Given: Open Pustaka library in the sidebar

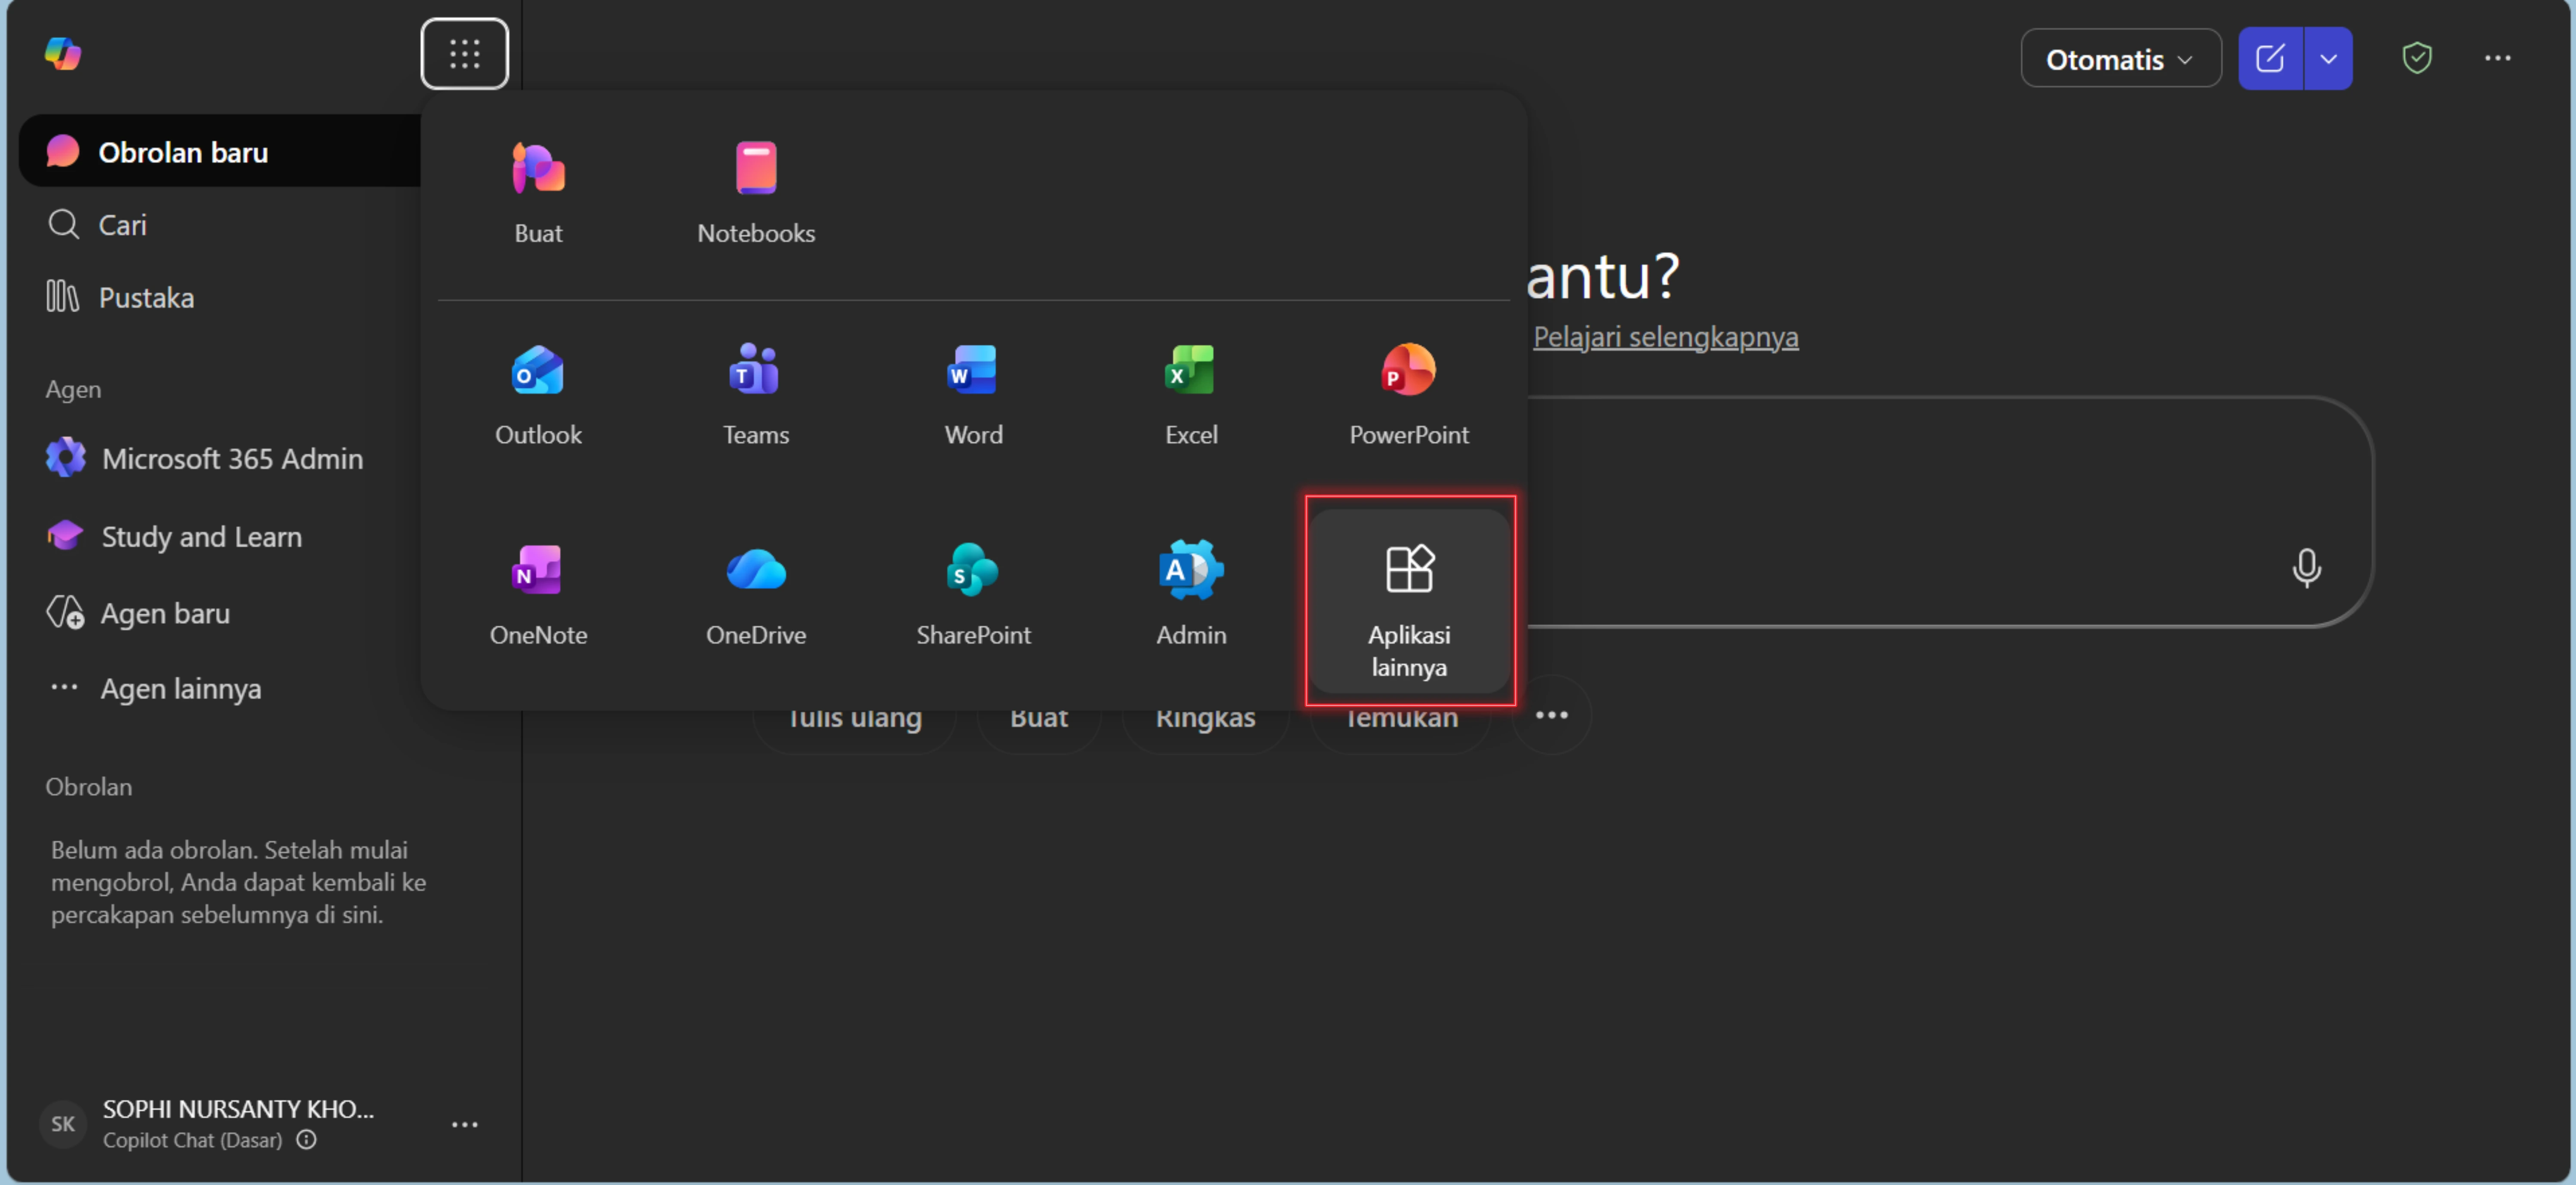Looking at the screenshot, I should 120,298.
